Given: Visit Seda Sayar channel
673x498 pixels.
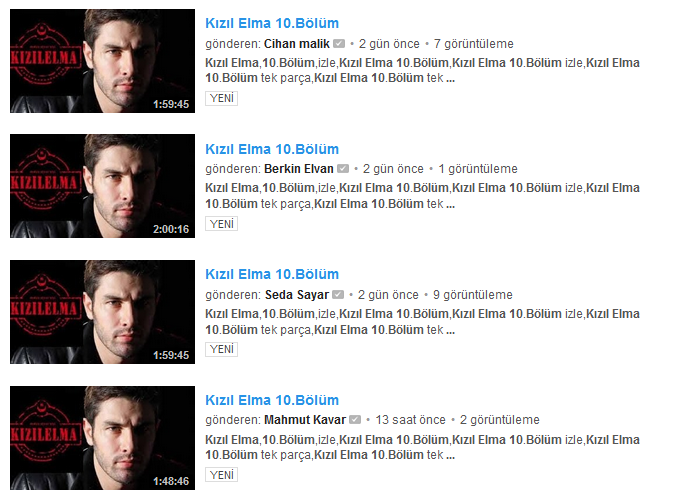Looking at the screenshot, I should (x=297, y=295).
